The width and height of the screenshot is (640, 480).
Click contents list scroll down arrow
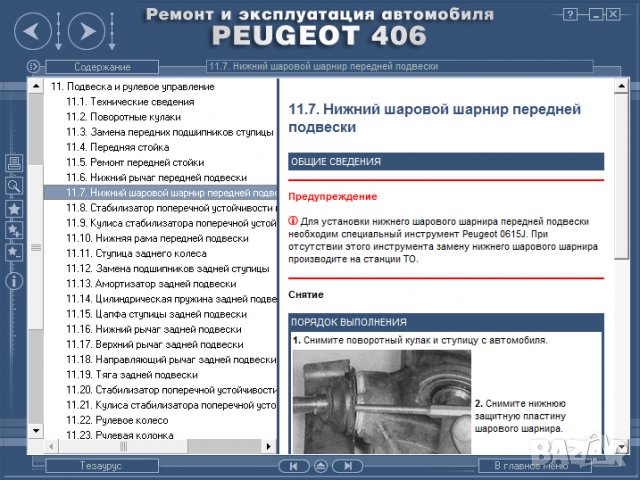(36, 431)
